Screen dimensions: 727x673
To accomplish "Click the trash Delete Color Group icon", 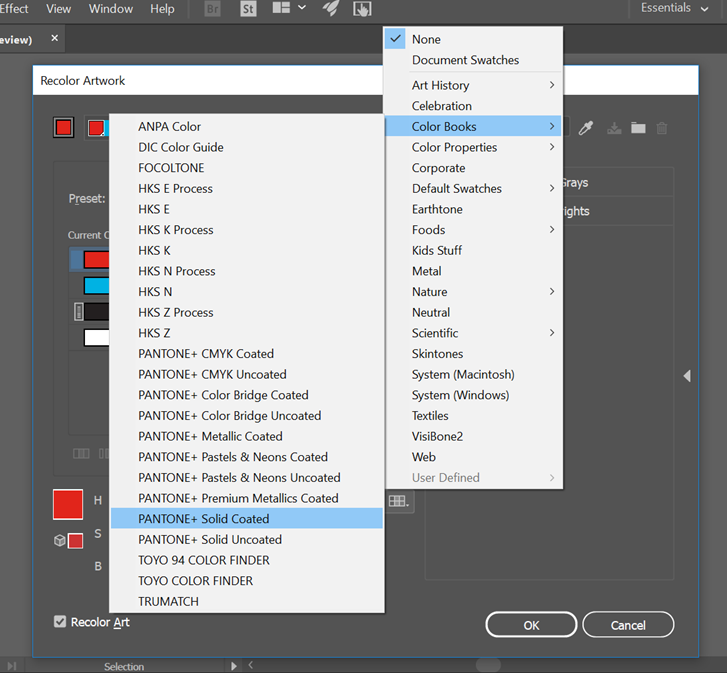I will pos(662,128).
